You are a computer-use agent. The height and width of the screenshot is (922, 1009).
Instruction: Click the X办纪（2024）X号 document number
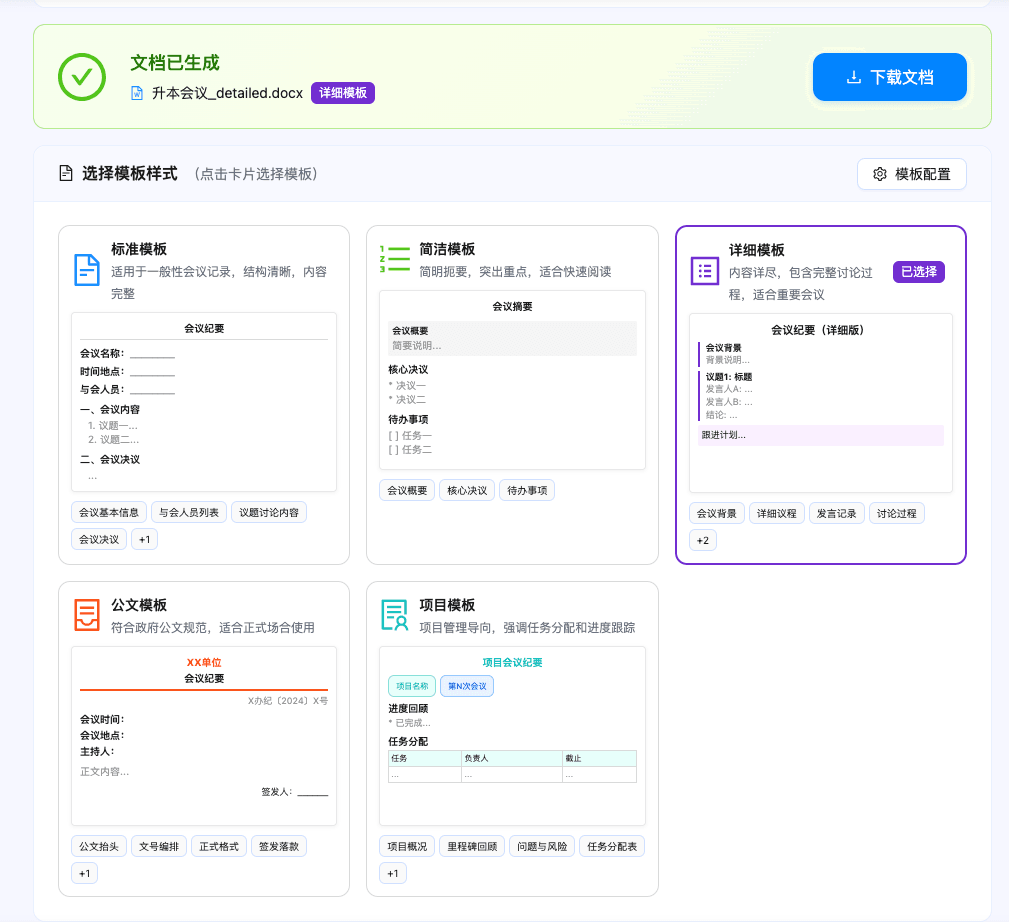pos(288,701)
